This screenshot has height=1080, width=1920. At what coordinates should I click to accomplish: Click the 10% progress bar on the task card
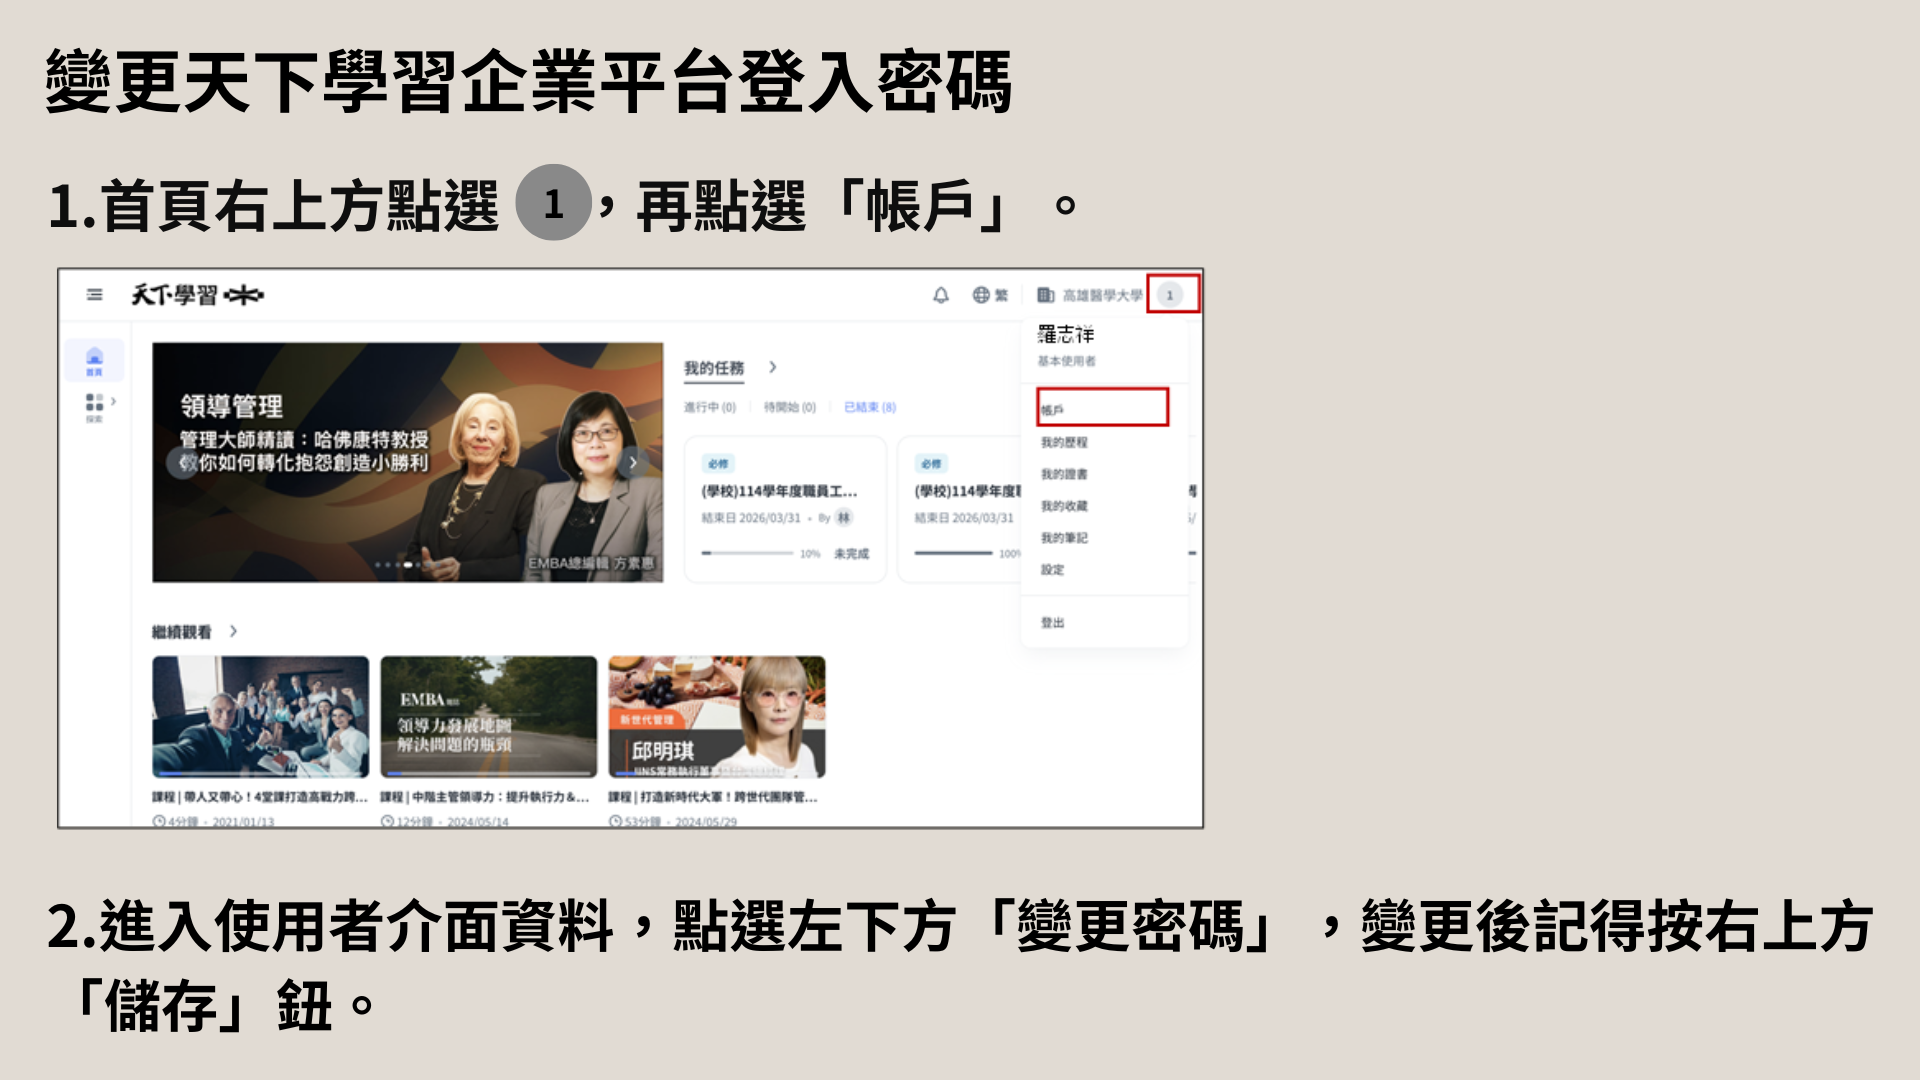(747, 553)
